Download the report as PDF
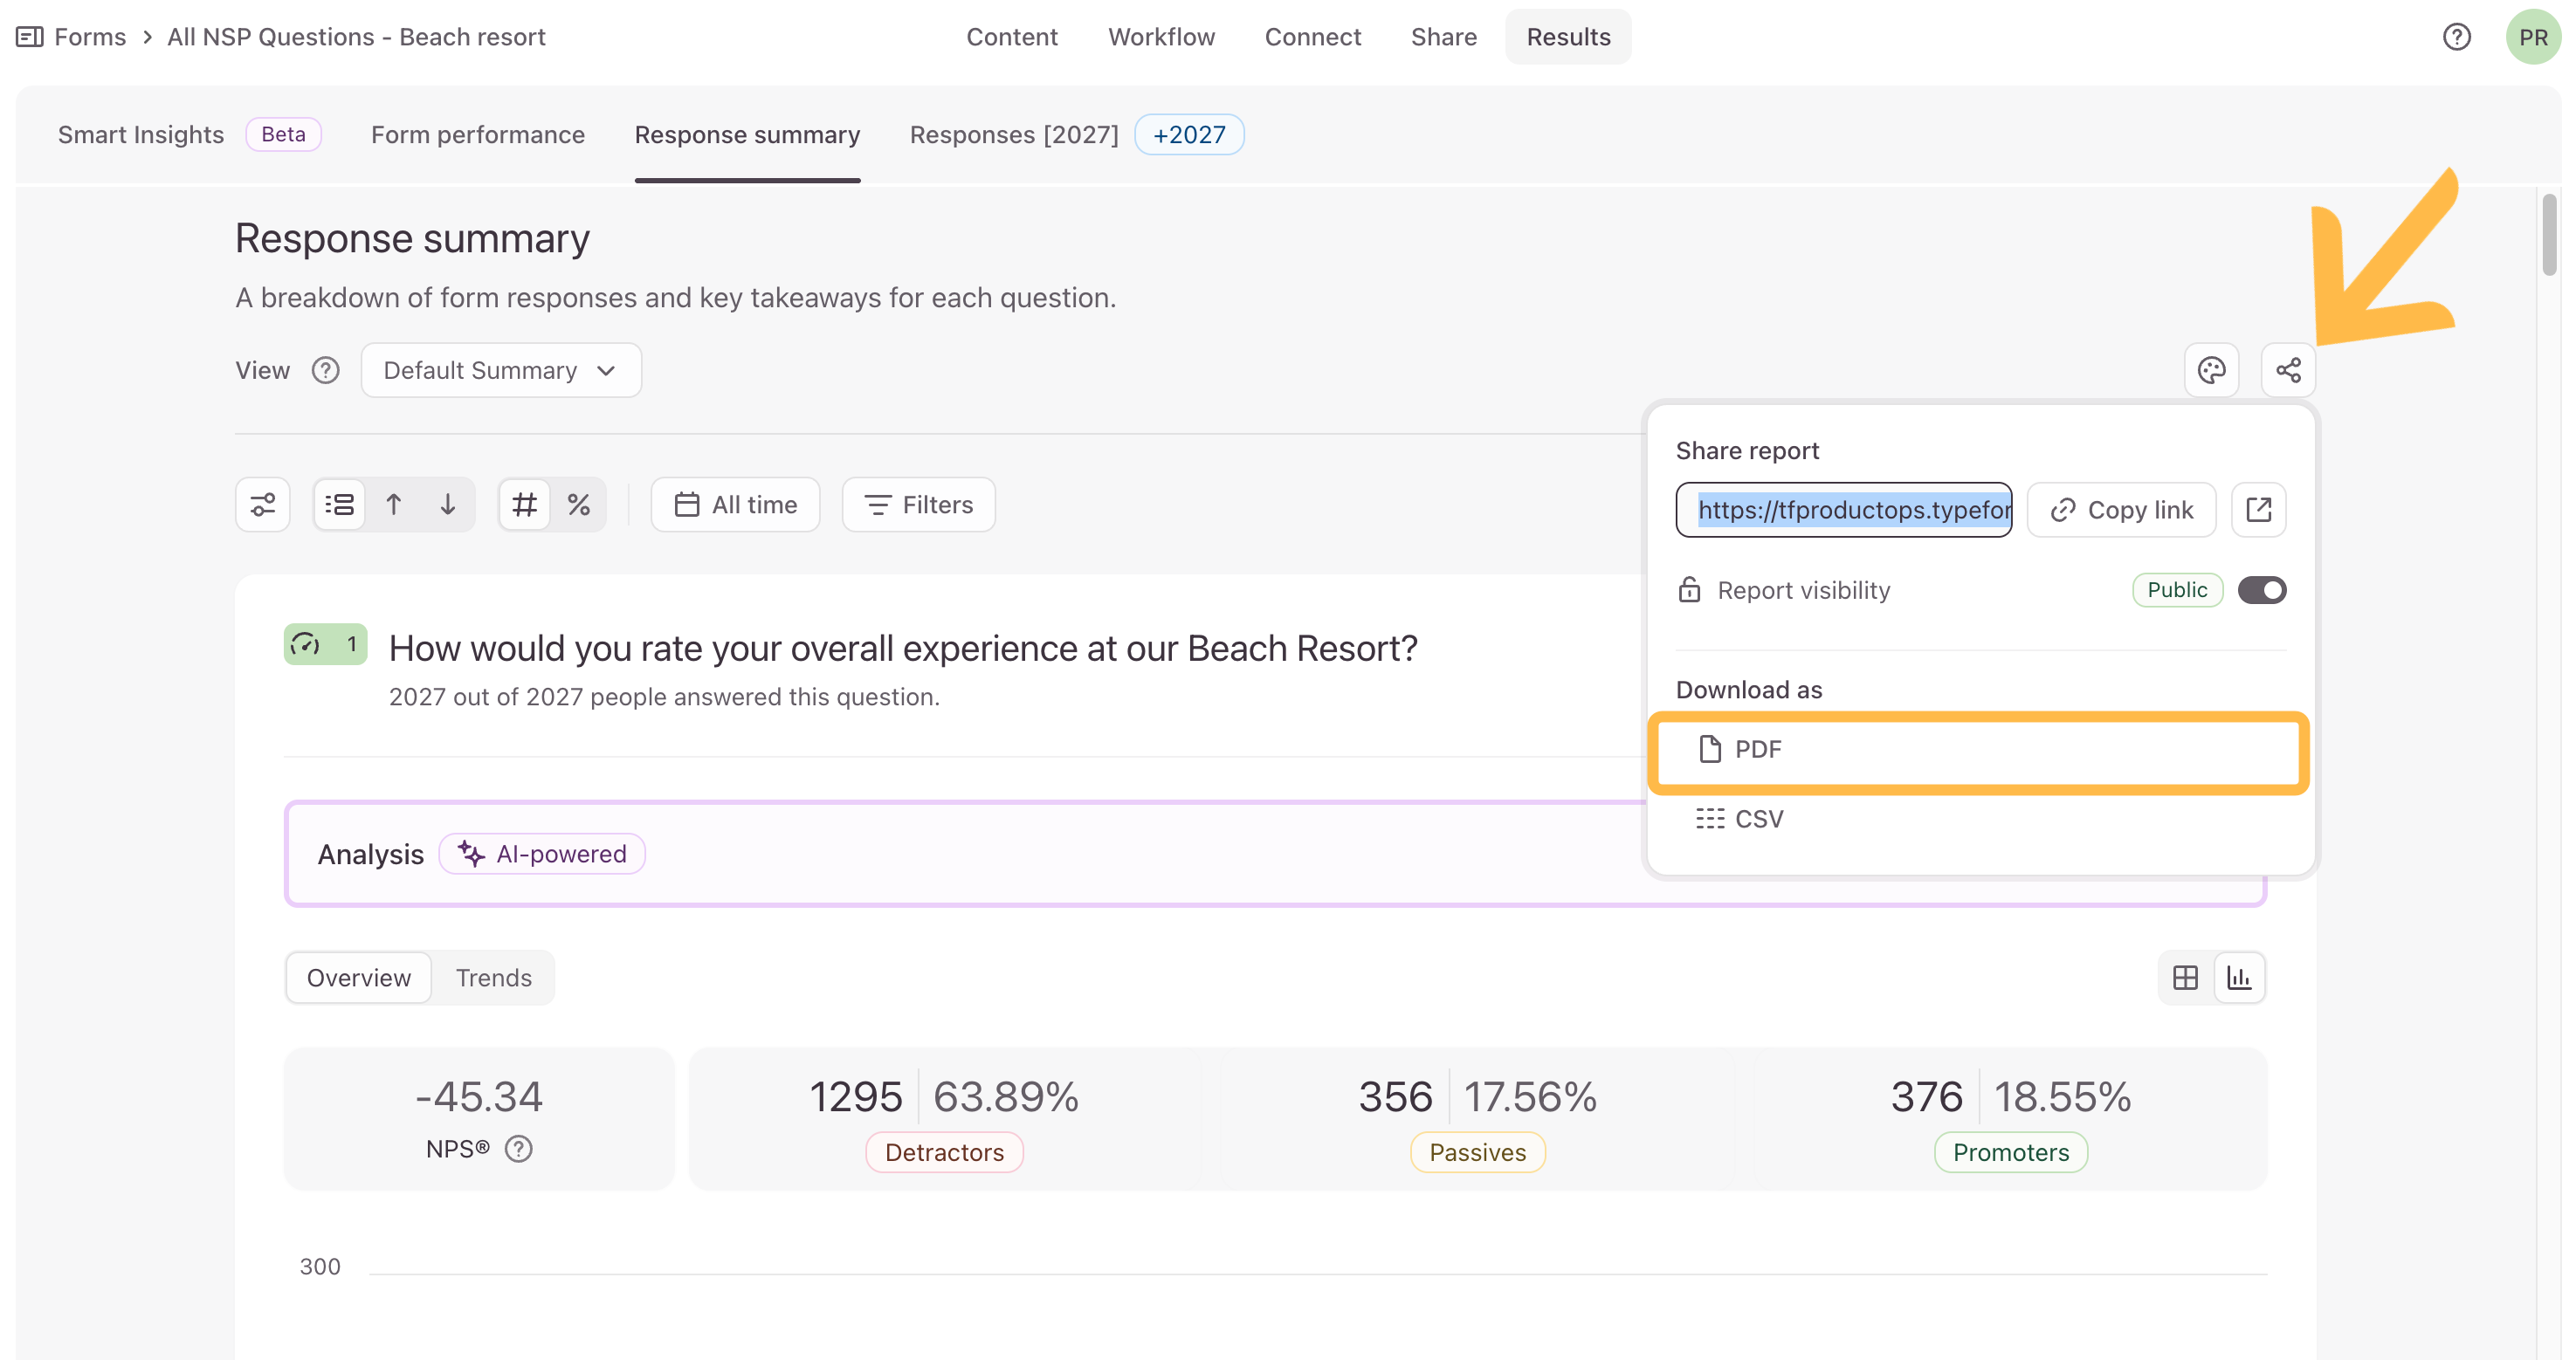This screenshot has width=2576, height=1360. tap(1977, 749)
